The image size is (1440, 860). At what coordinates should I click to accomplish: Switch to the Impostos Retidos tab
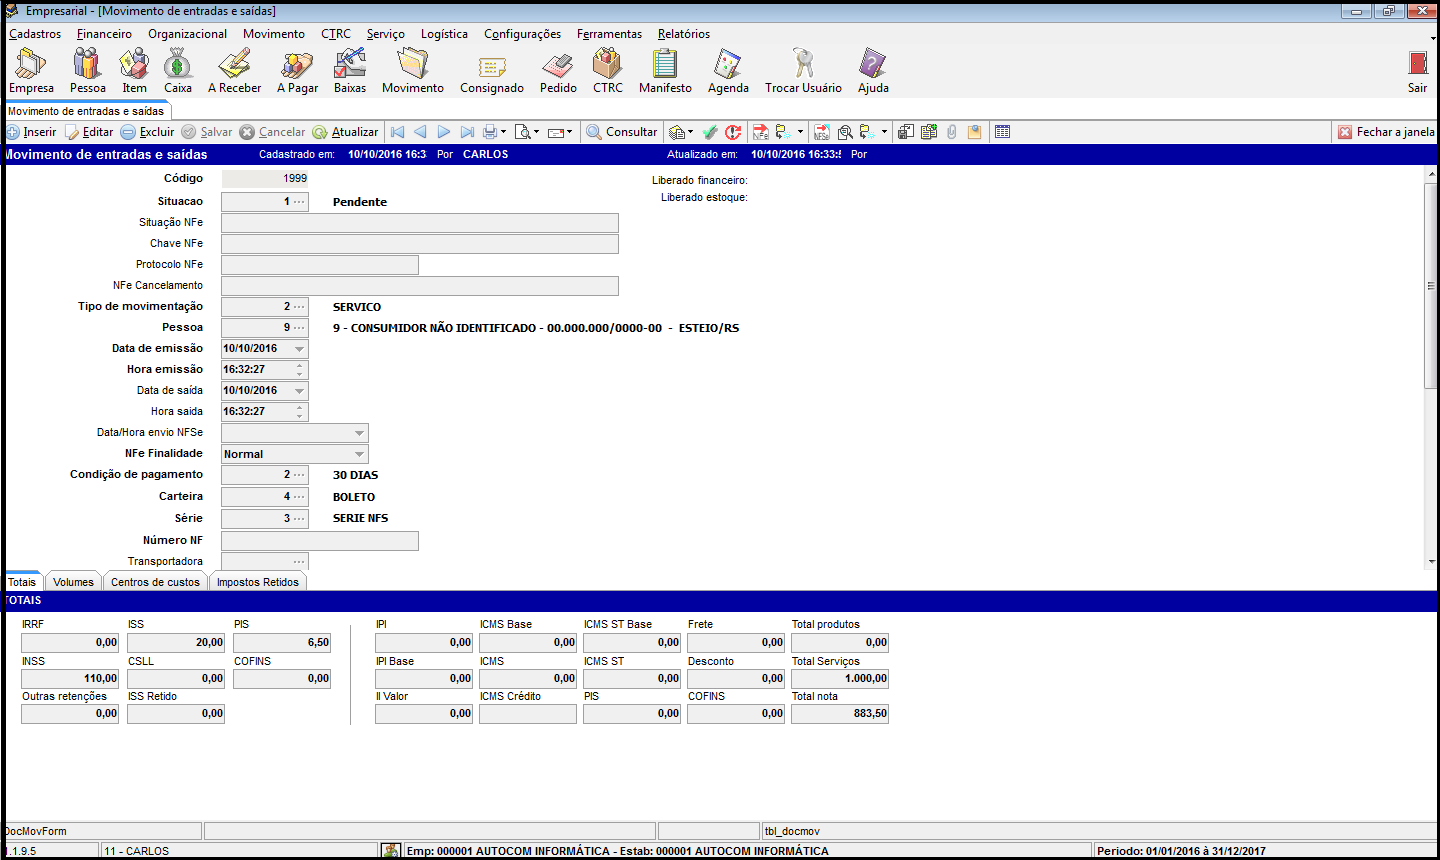click(258, 582)
